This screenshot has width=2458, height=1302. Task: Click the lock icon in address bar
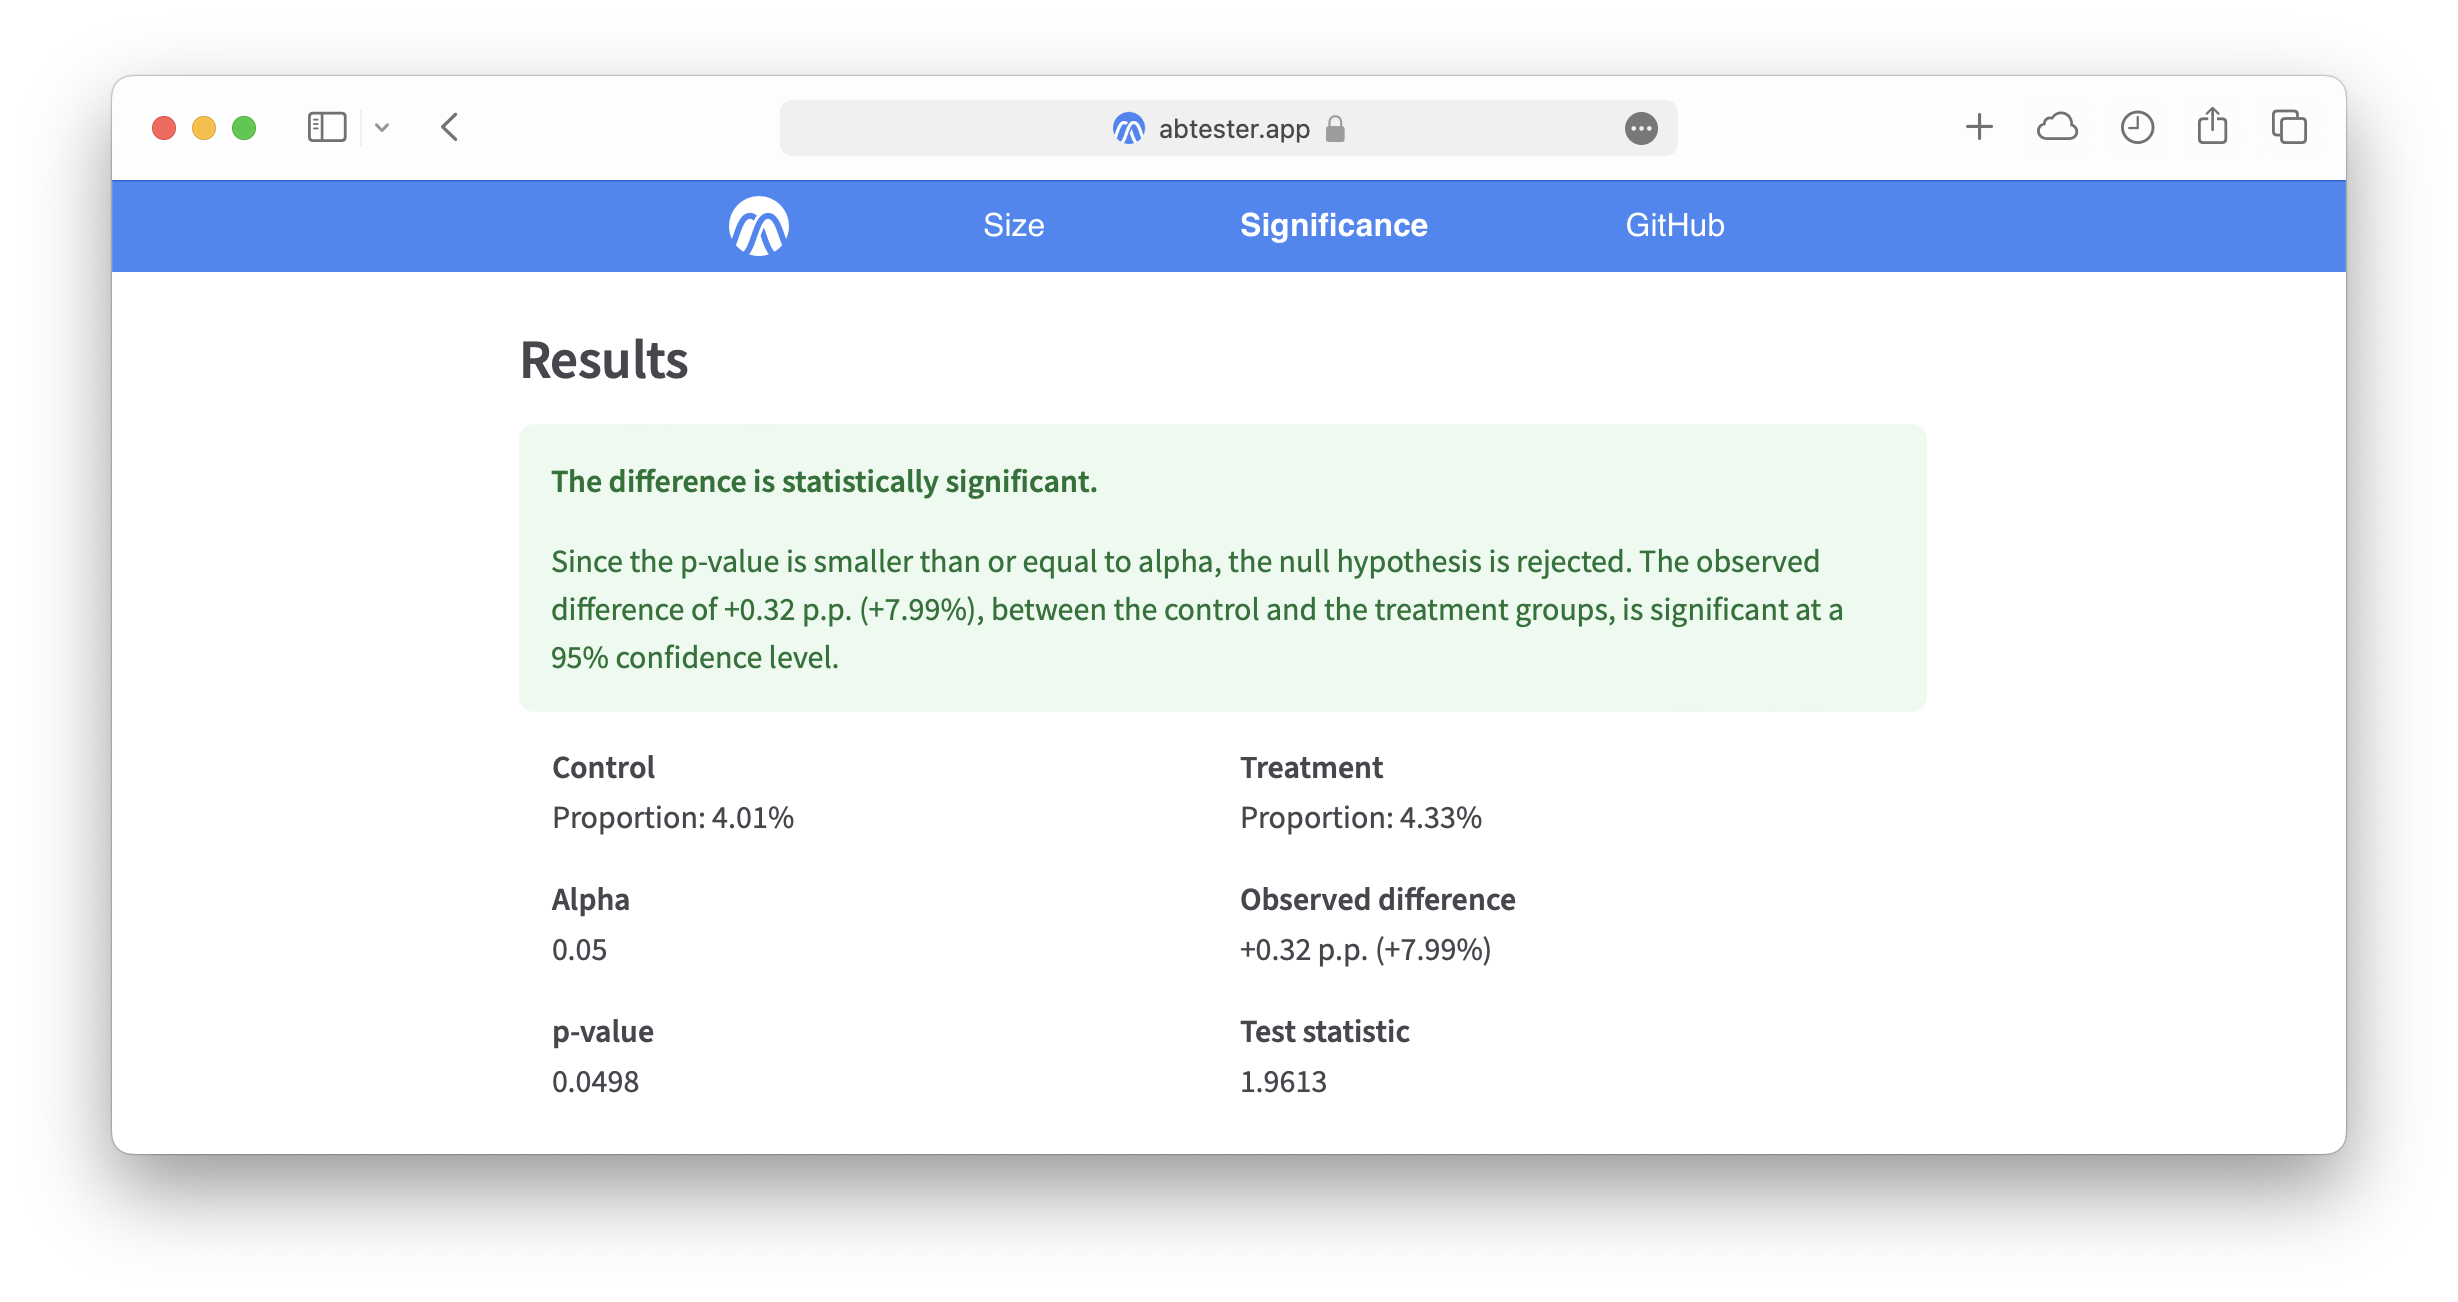click(x=1335, y=129)
